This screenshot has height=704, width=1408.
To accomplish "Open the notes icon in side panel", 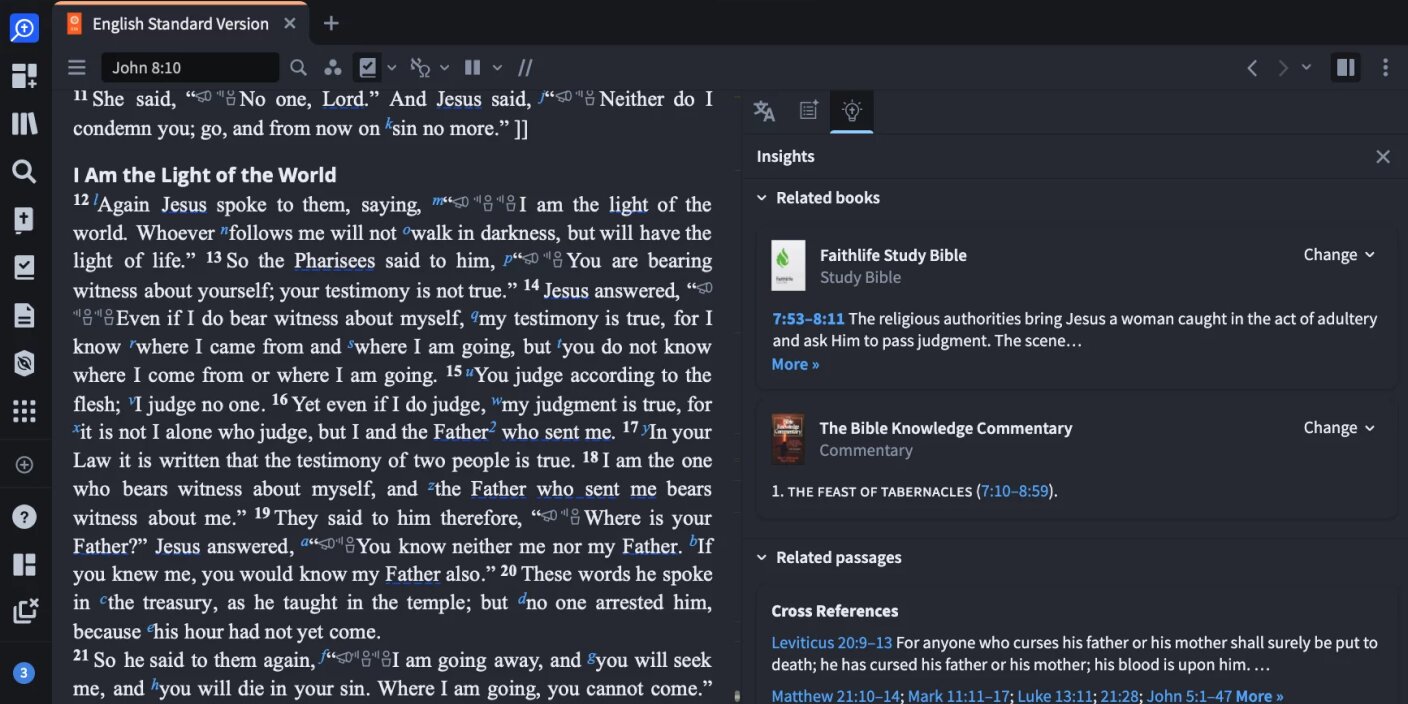I will tap(809, 111).
